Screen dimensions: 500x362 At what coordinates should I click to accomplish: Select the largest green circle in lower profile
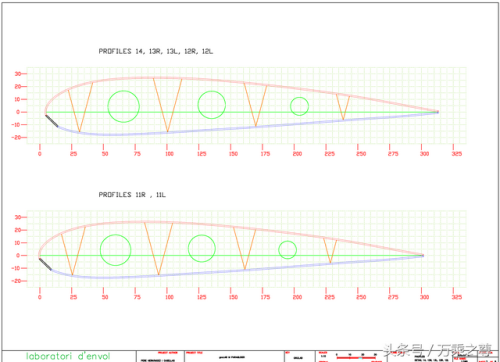pyautogui.click(x=116, y=250)
